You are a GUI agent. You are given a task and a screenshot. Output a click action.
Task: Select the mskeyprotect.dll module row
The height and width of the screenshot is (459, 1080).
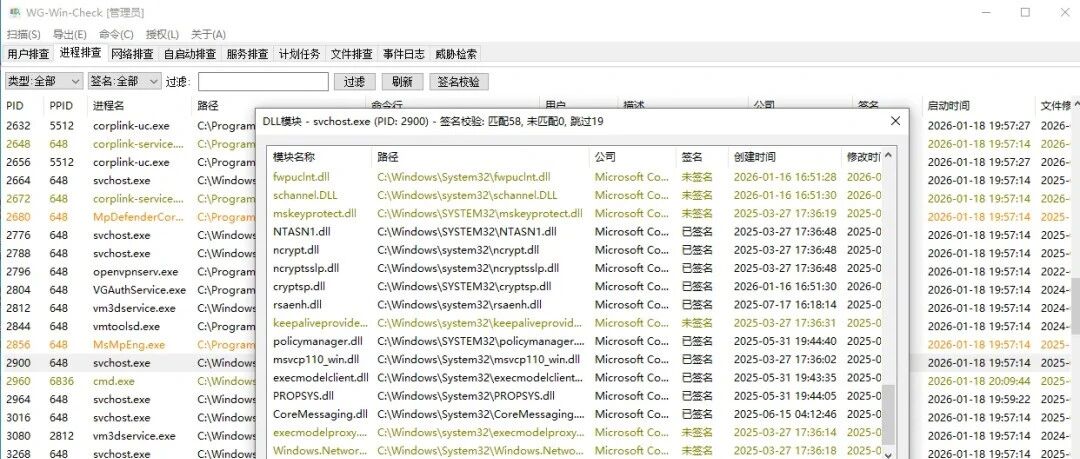[x=575, y=214]
